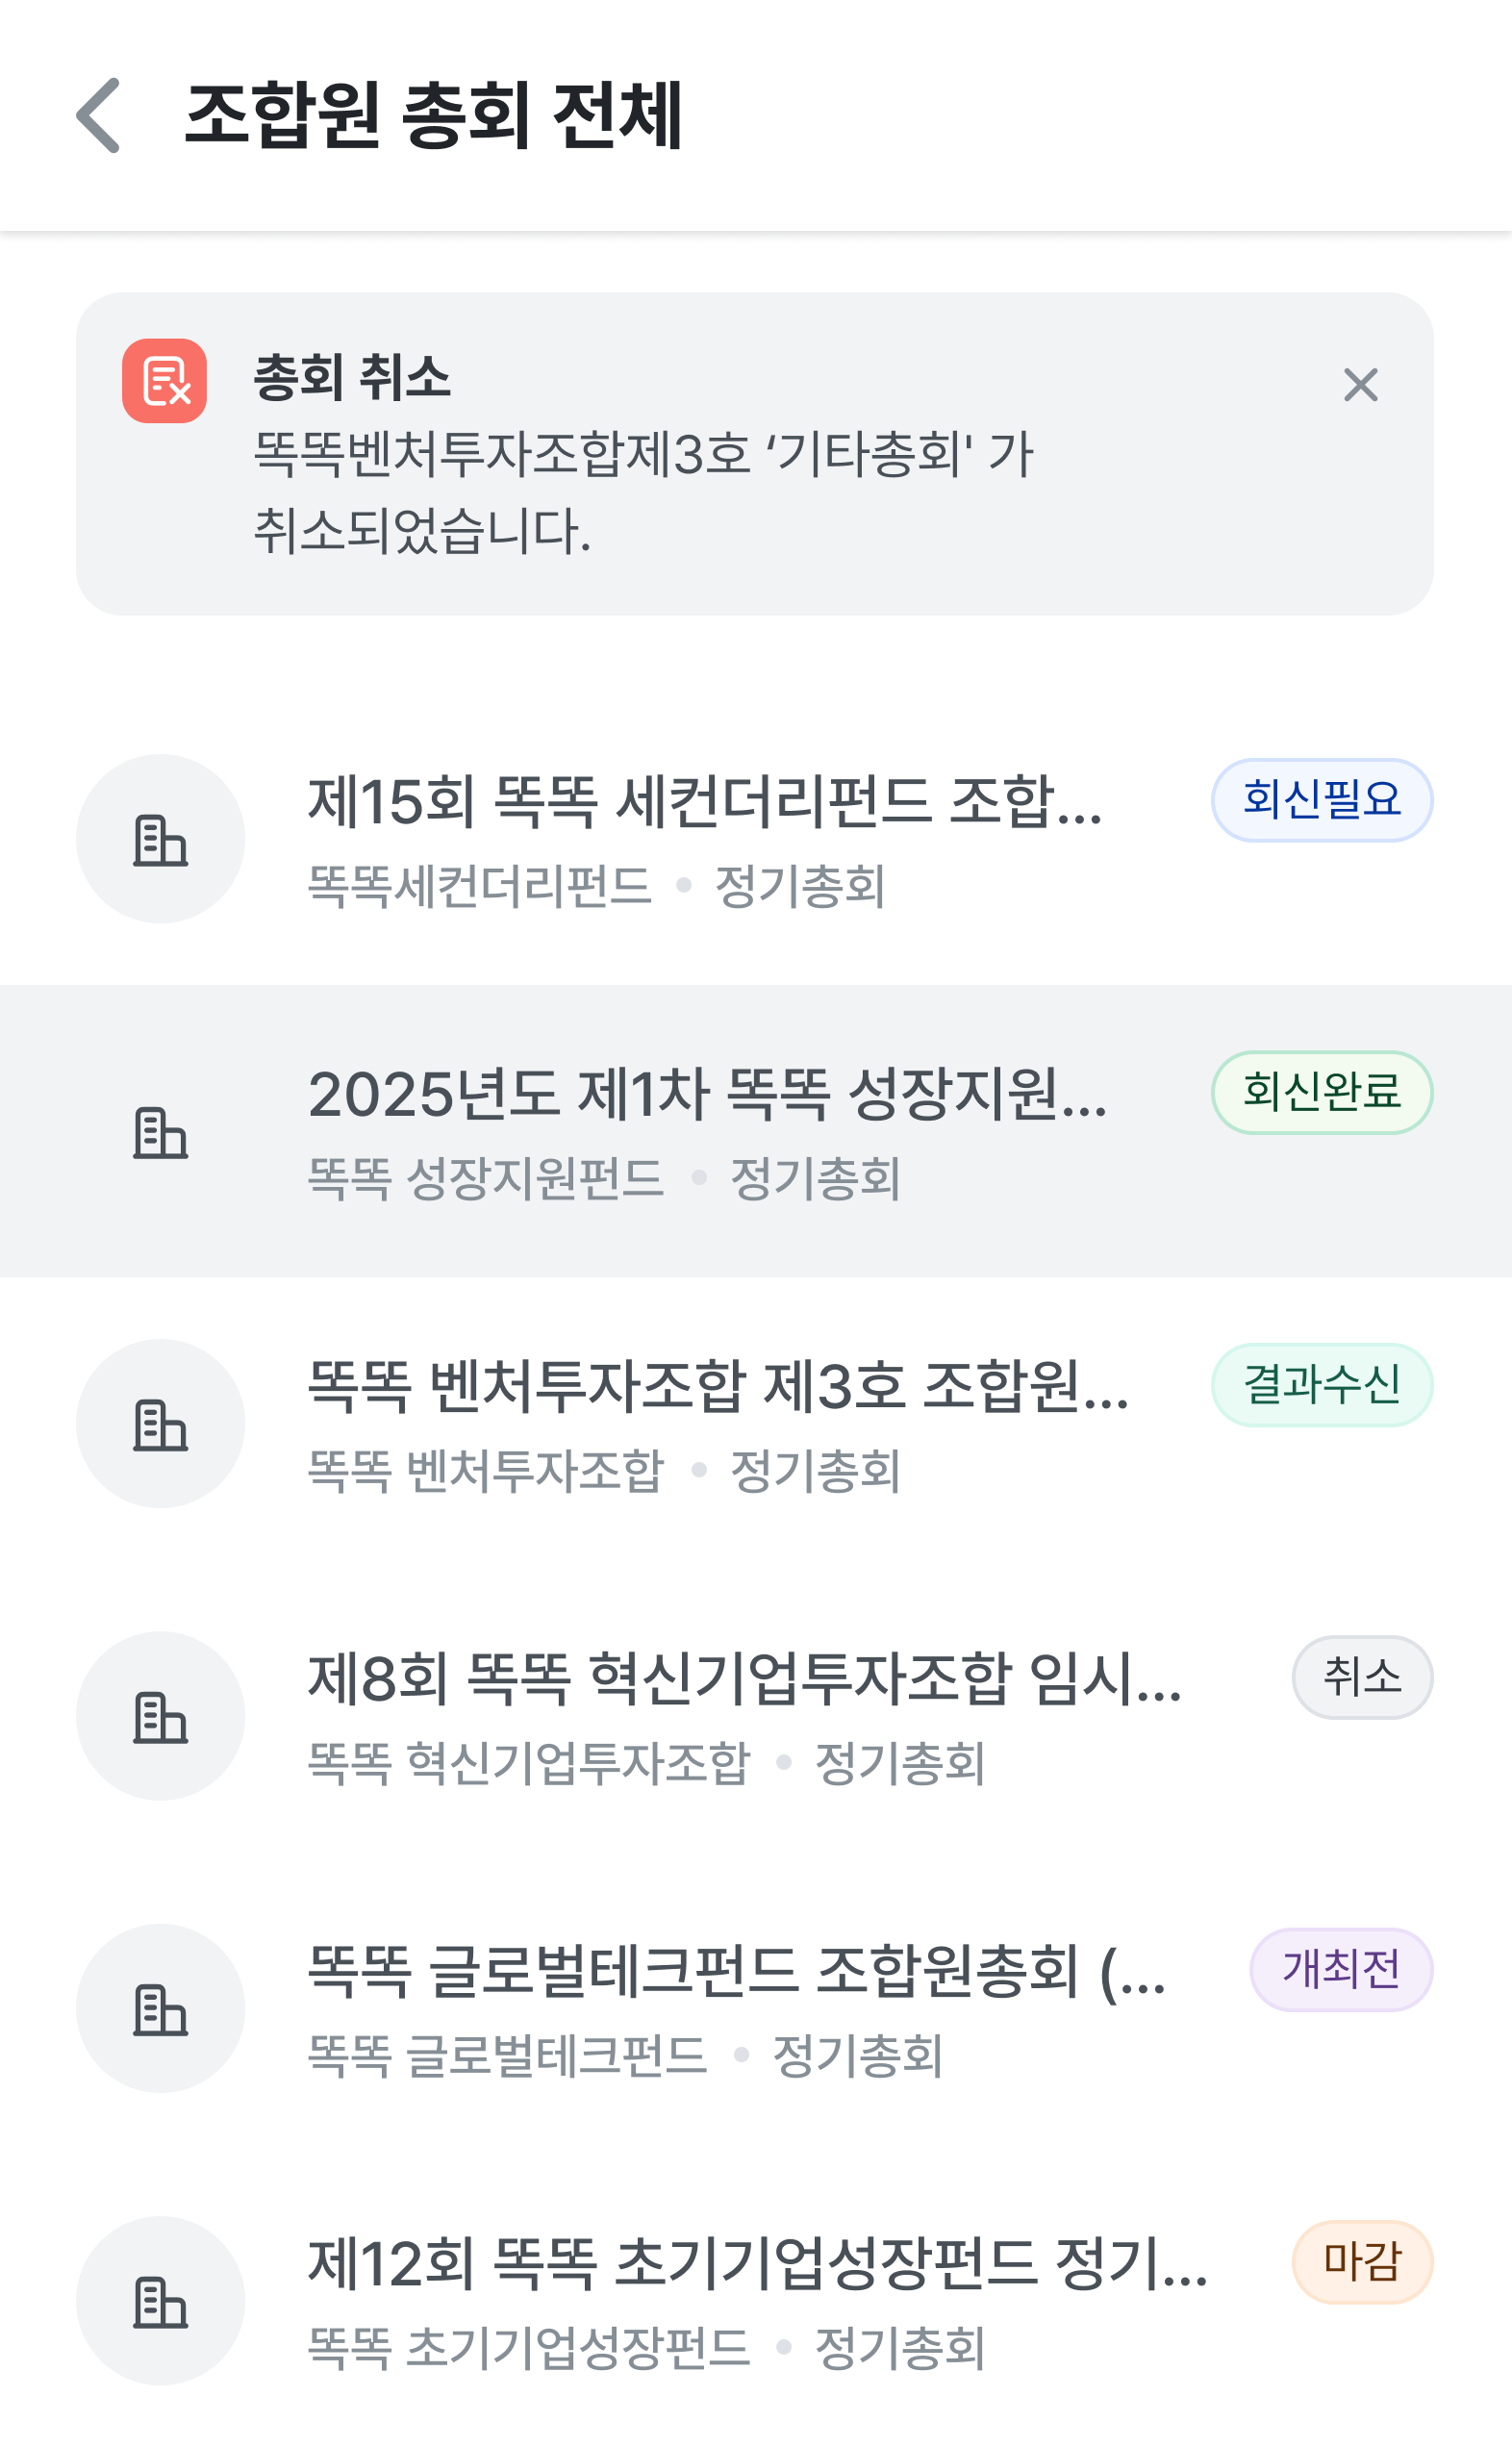Click the 취소 status badge
The width and height of the screenshot is (1512, 2447).
coord(1361,1677)
